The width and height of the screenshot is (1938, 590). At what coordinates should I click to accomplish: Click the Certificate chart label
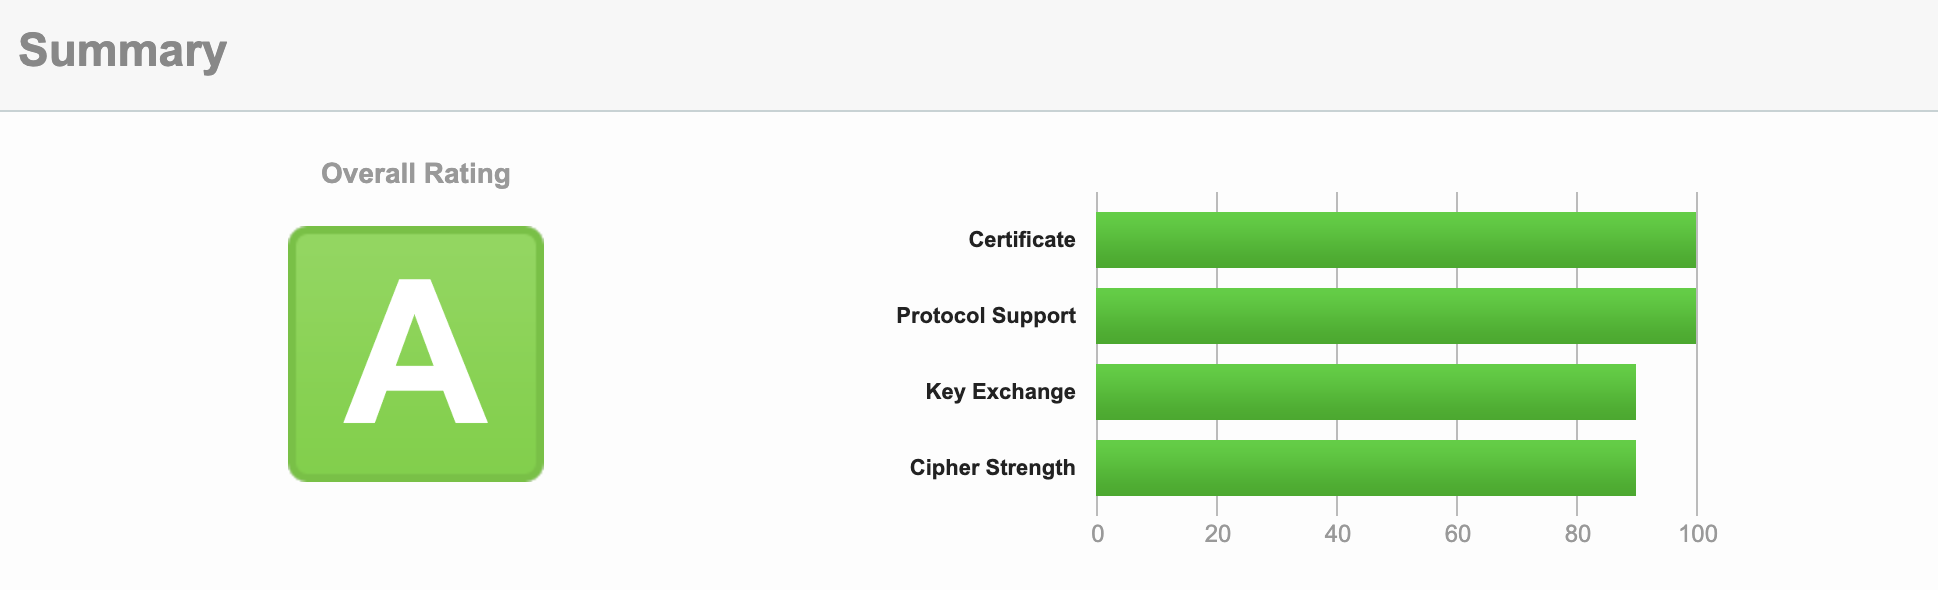coord(1022,240)
